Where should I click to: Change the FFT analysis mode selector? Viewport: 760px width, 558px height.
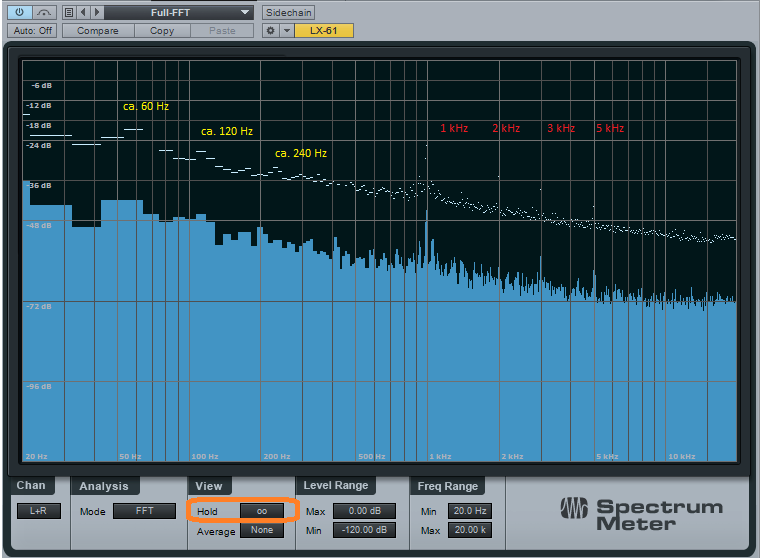click(x=144, y=511)
